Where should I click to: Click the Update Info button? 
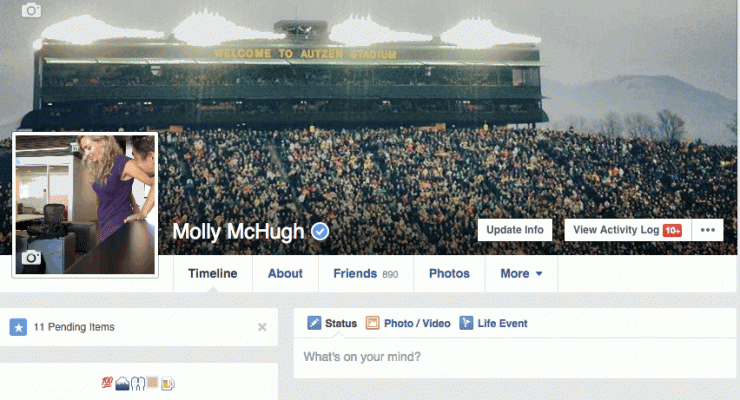tap(515, 230)
